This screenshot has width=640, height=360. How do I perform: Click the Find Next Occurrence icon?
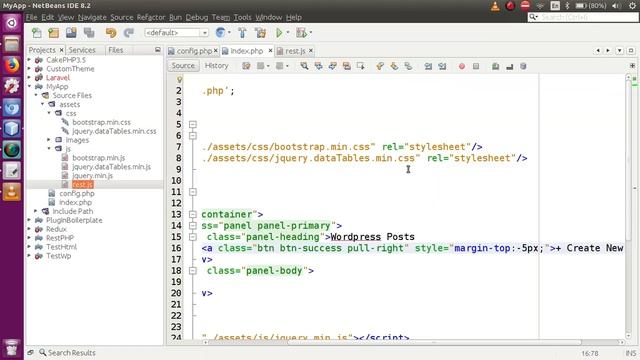(333, 66)
